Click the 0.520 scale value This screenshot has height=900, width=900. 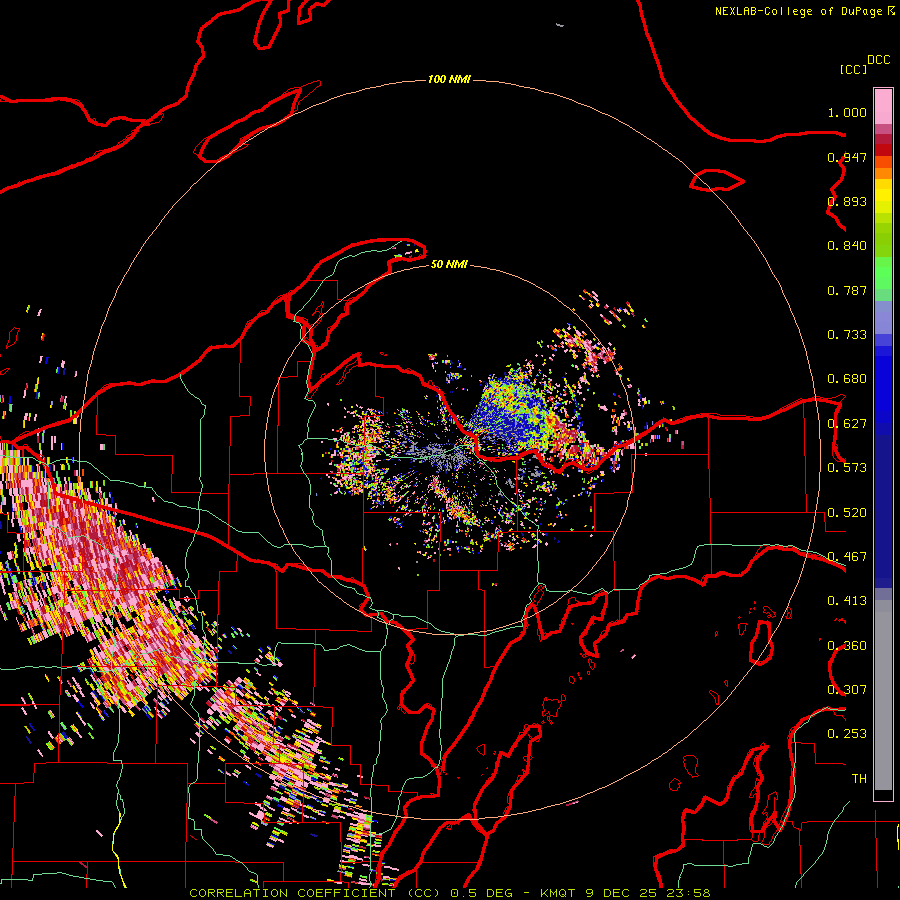[847, 513]
